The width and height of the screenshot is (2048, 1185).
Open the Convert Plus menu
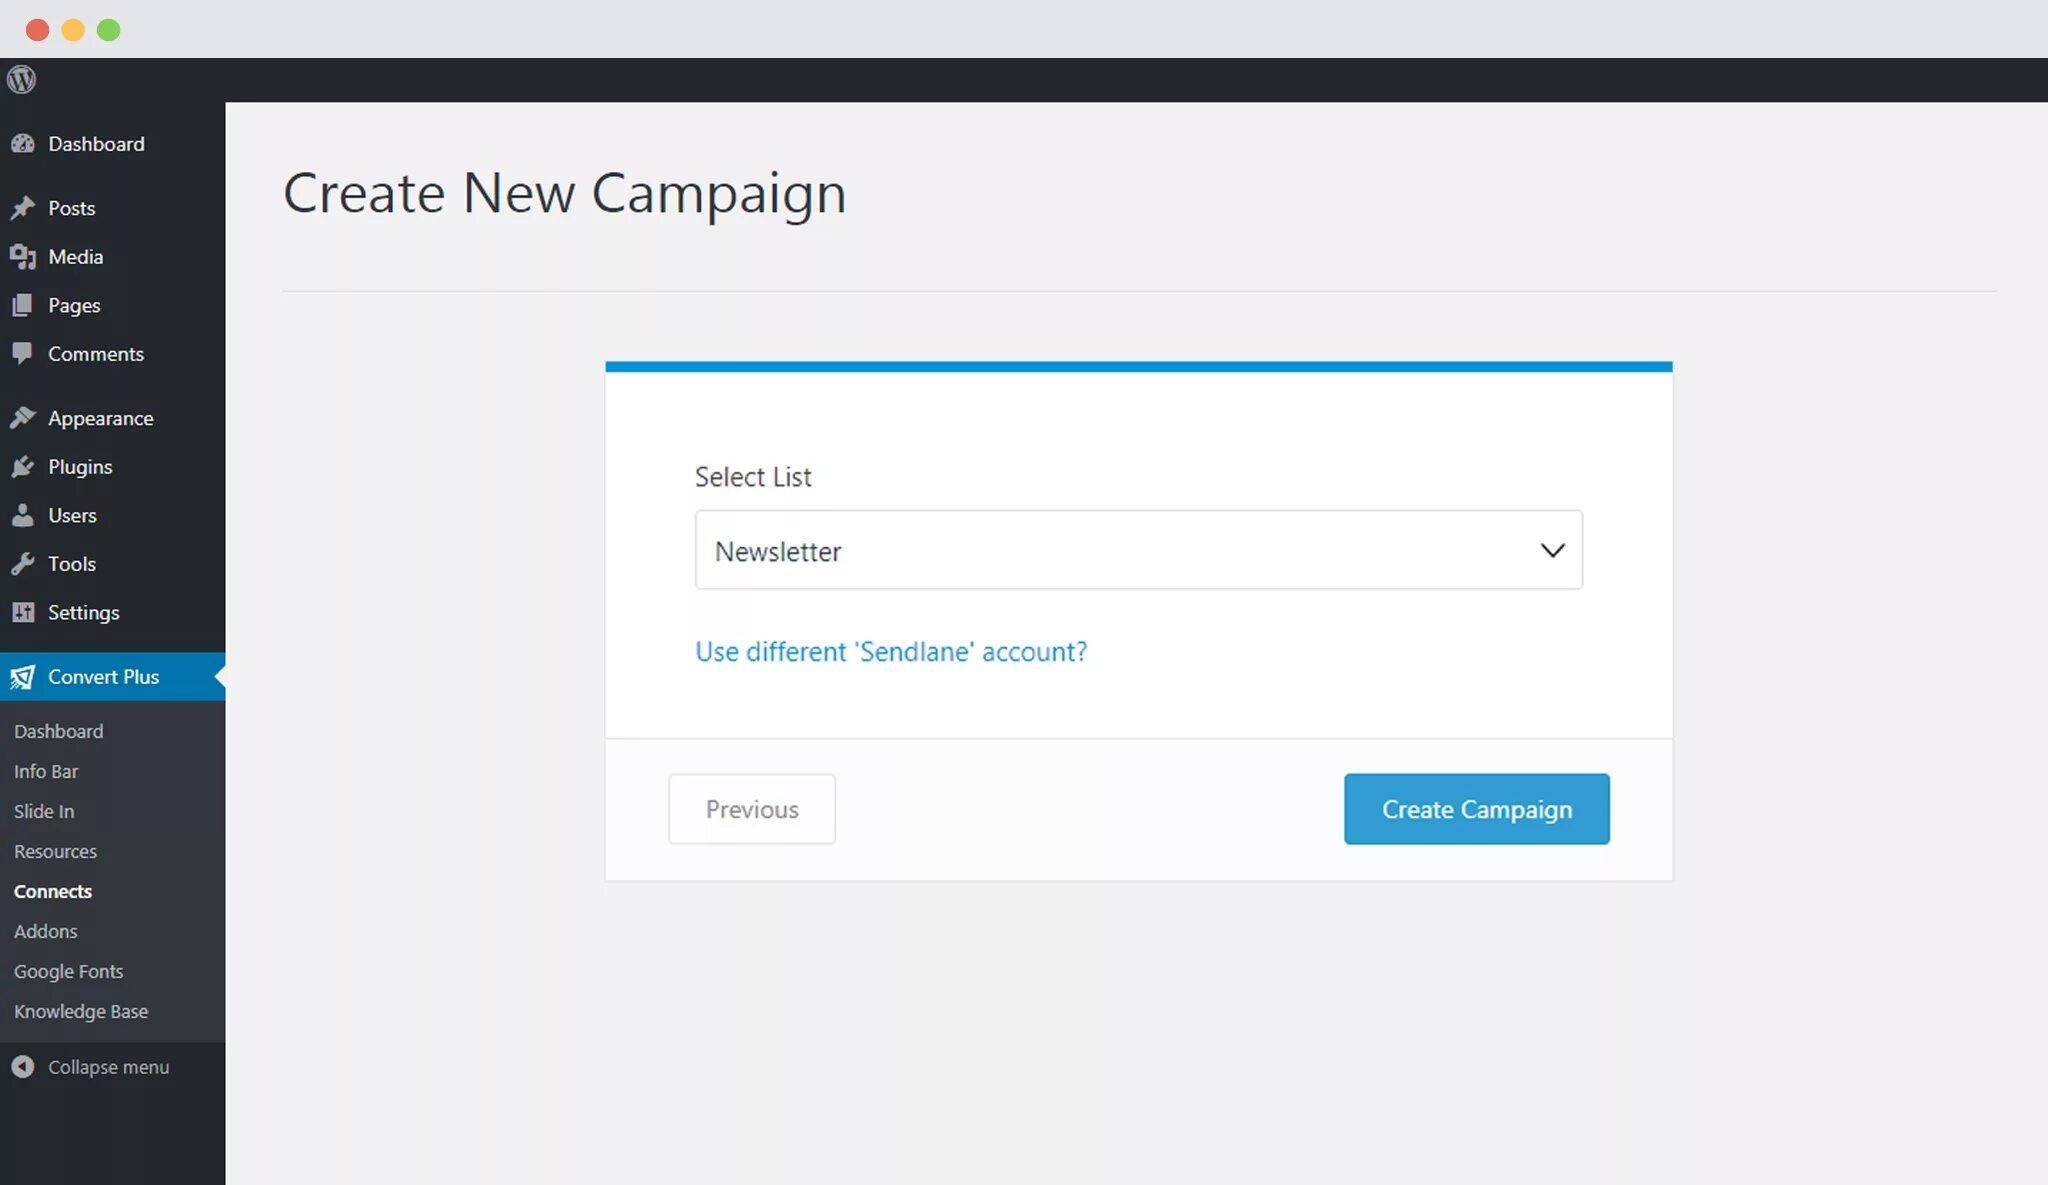(x=103, y=677)
